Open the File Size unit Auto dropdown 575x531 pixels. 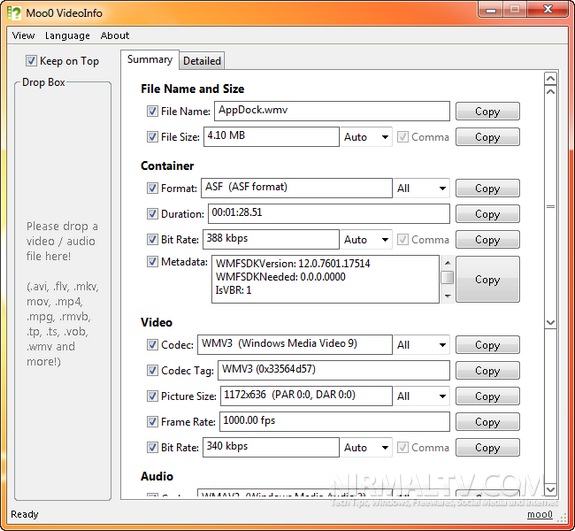(366, 137)
